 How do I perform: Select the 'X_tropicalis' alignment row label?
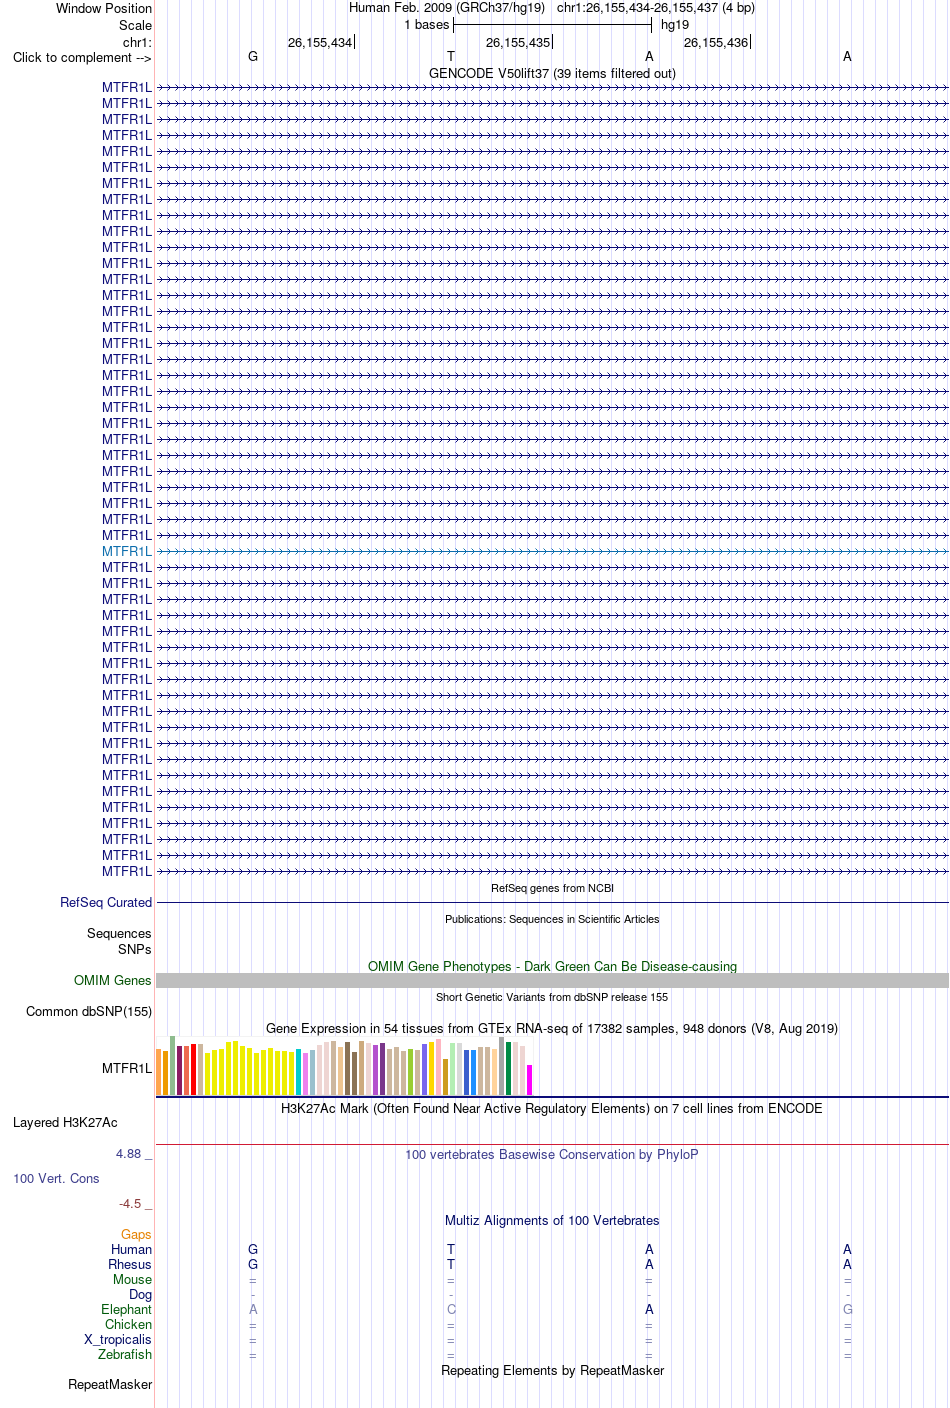point(118,1339)
